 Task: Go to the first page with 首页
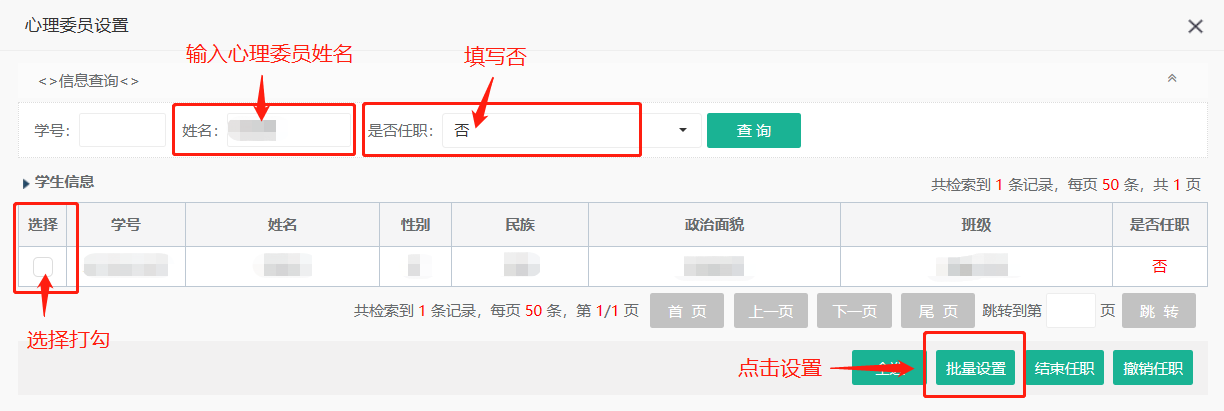(x=687, y=311)
